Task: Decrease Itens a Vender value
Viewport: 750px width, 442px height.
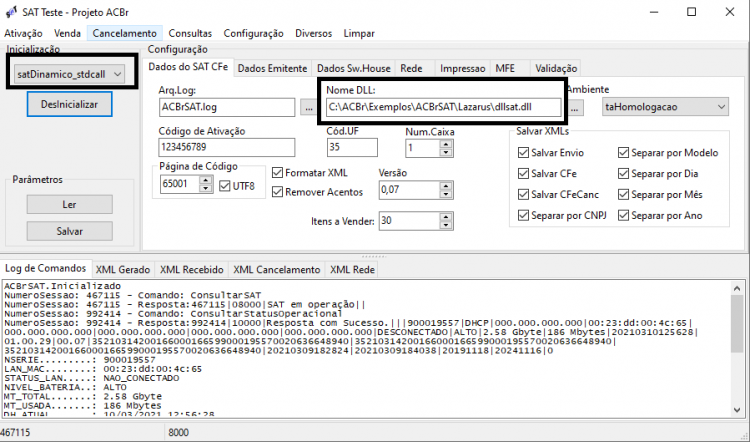Action: [x=446, y=226]
